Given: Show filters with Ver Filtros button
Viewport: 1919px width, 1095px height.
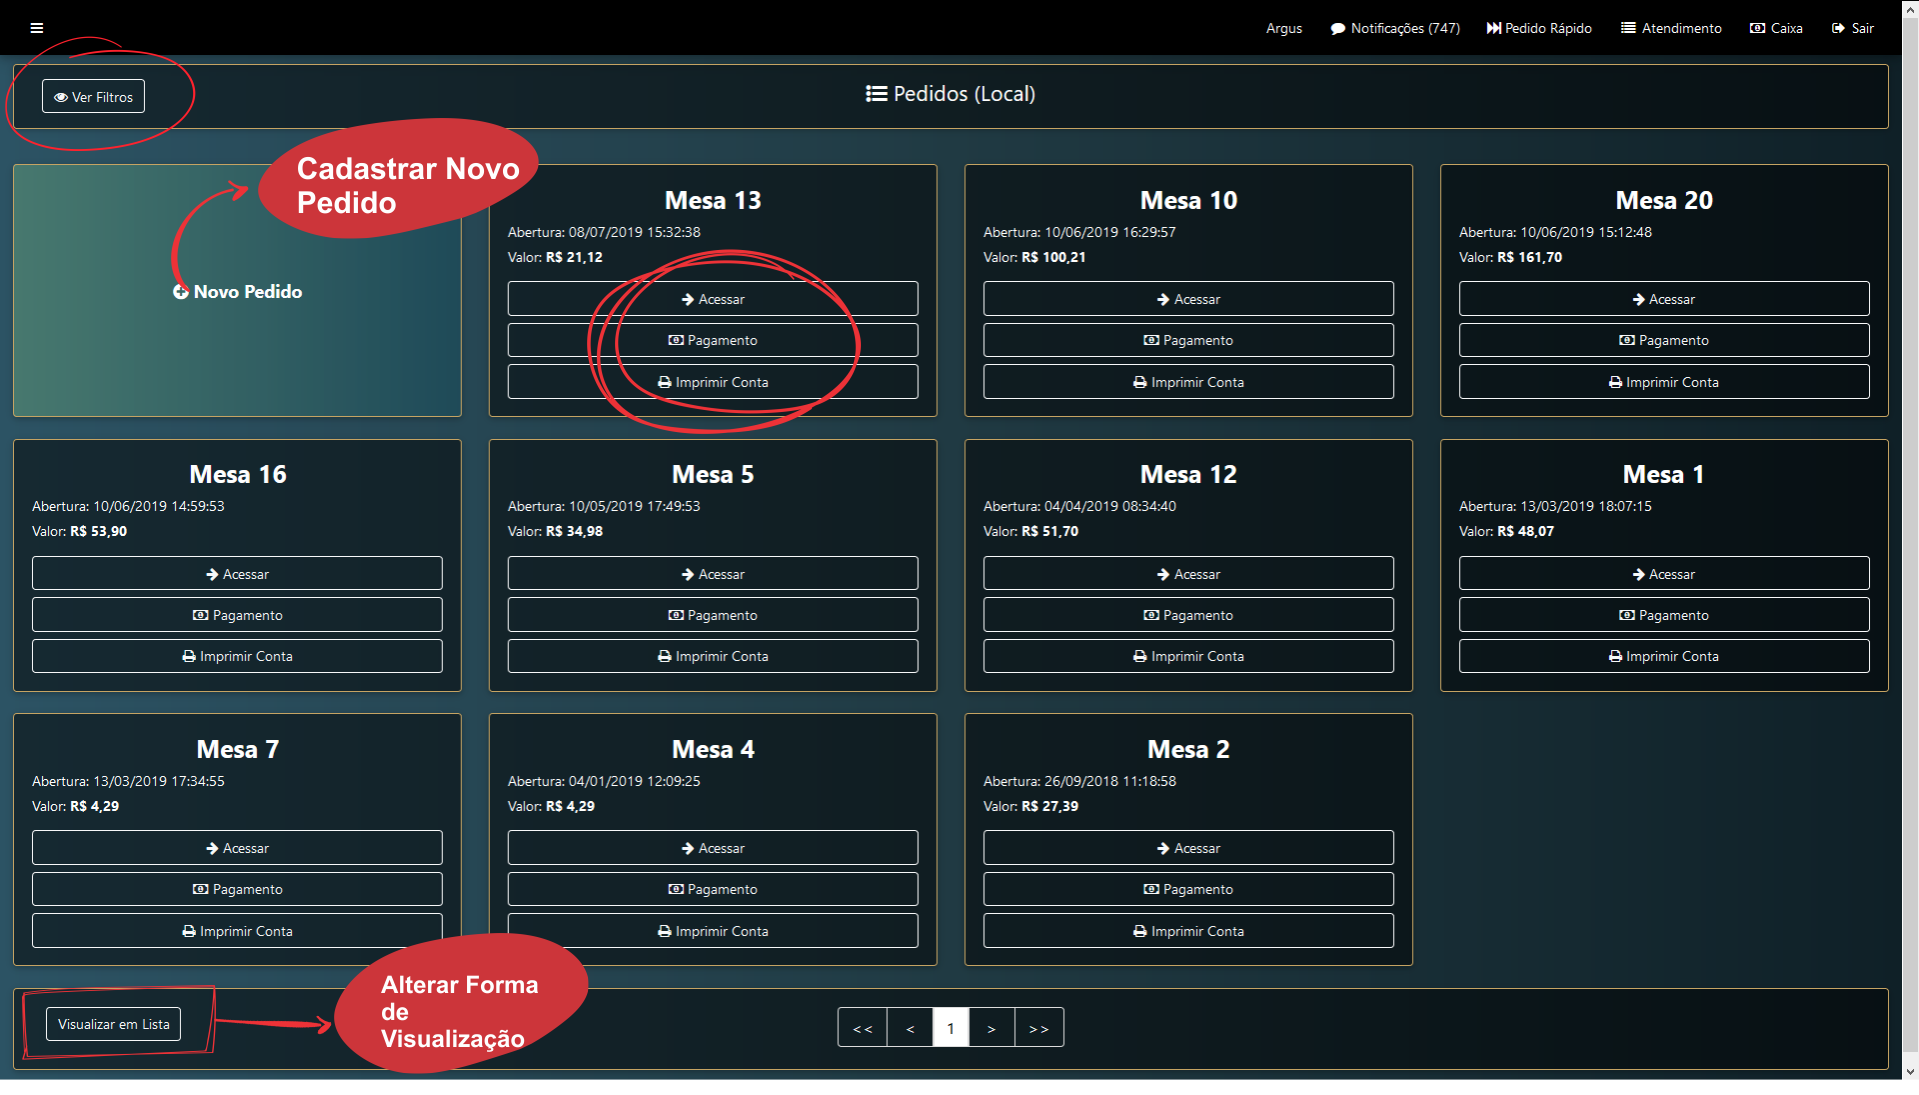Looking at the screenshot, I should click(x=93, y=97).
